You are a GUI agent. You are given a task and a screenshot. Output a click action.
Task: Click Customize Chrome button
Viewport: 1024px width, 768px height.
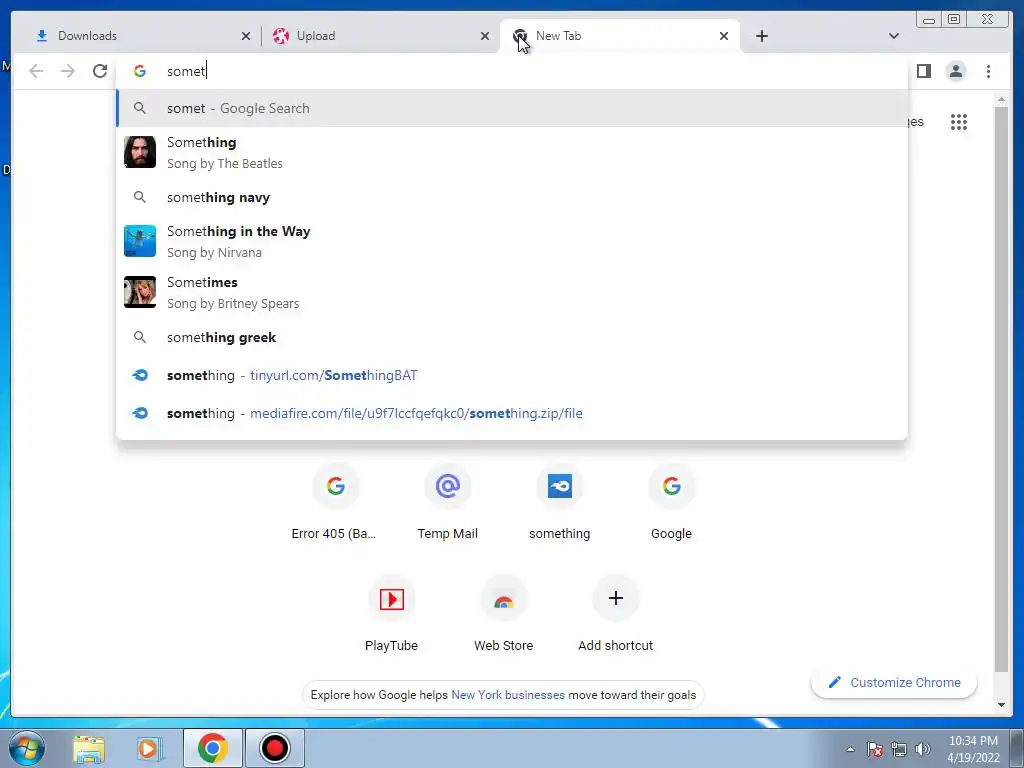(894, 682)
